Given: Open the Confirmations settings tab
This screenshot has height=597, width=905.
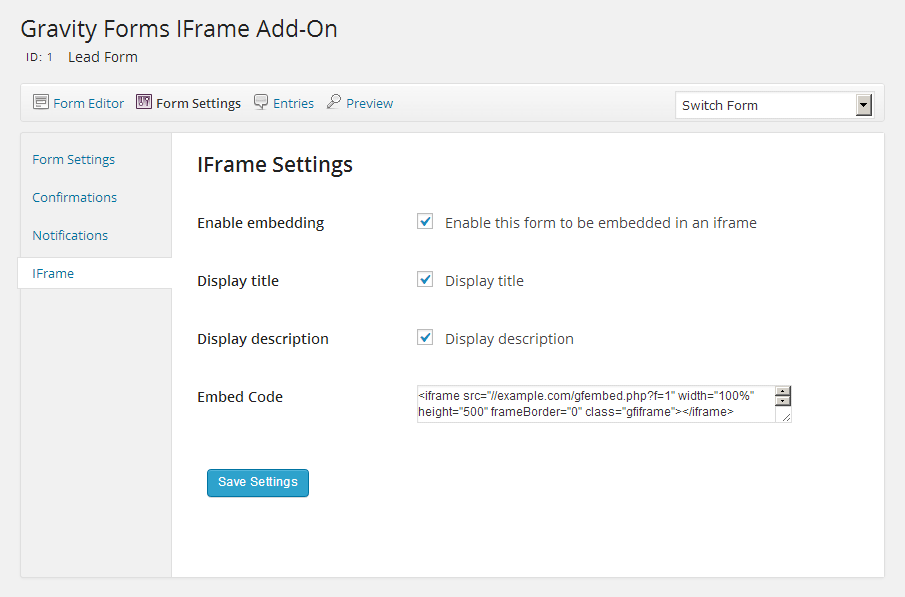Looking at the screenshot, I should click(75, 197).
